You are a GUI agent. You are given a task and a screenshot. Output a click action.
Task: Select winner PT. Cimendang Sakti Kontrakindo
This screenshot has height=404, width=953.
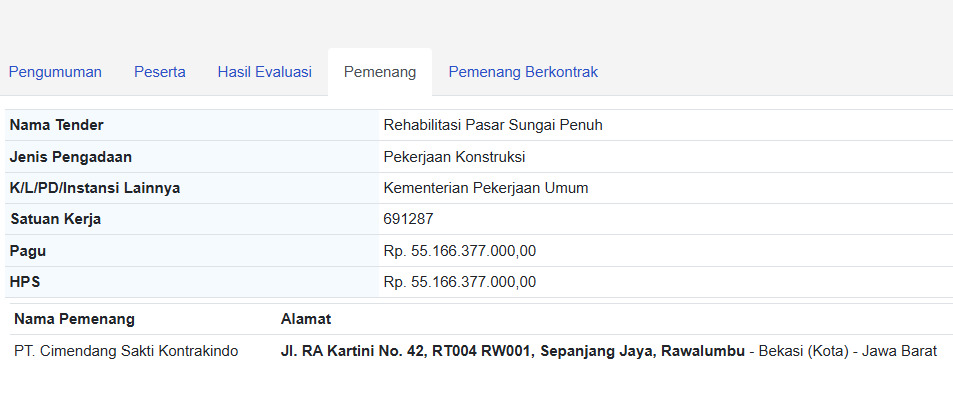tap(126, 351)
